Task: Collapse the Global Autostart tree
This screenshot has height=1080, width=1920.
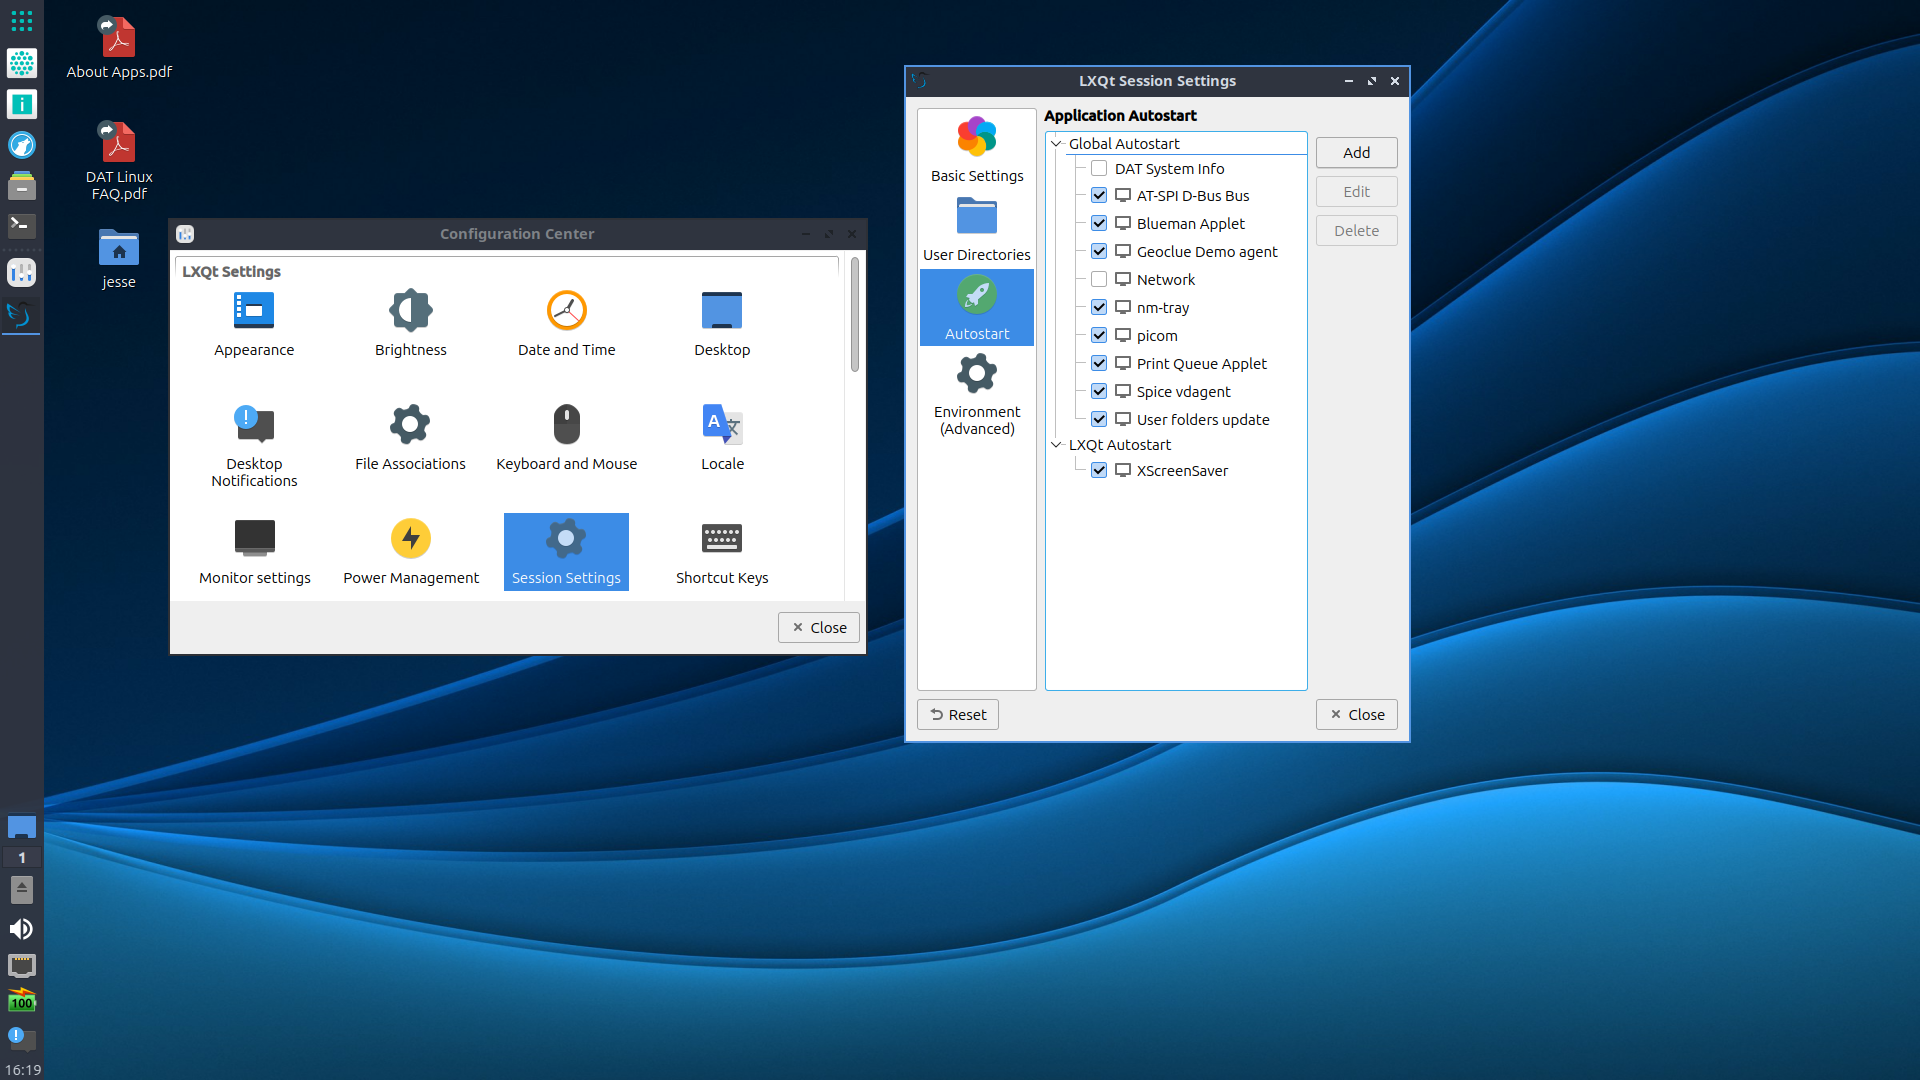Action: 1056,143
